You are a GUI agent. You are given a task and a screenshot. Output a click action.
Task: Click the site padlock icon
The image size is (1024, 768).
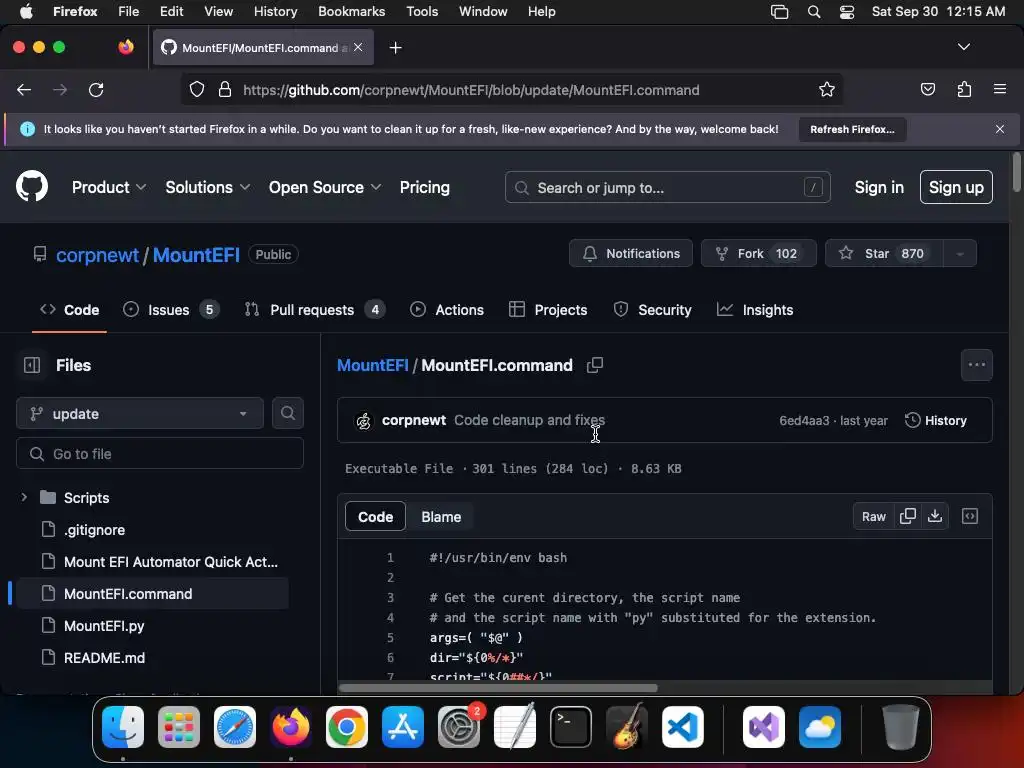[x=225, y=89]
